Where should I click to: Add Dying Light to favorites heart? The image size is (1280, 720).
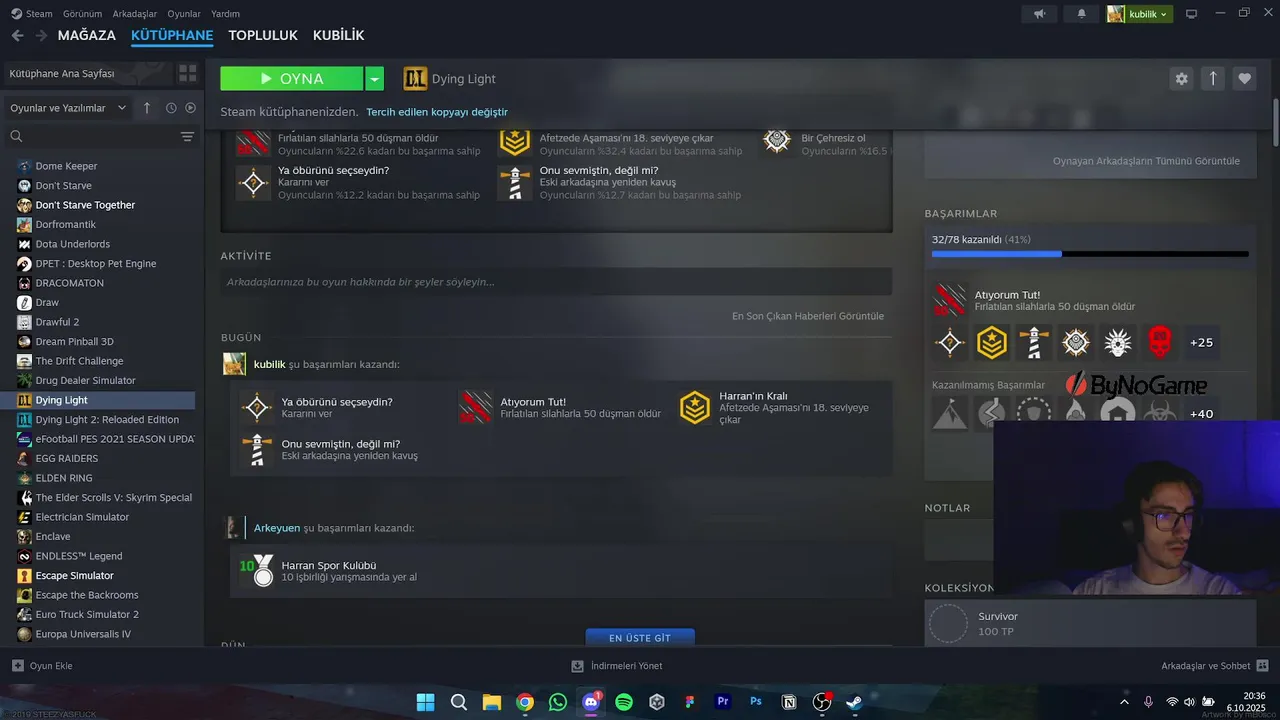click(1244, 78)
